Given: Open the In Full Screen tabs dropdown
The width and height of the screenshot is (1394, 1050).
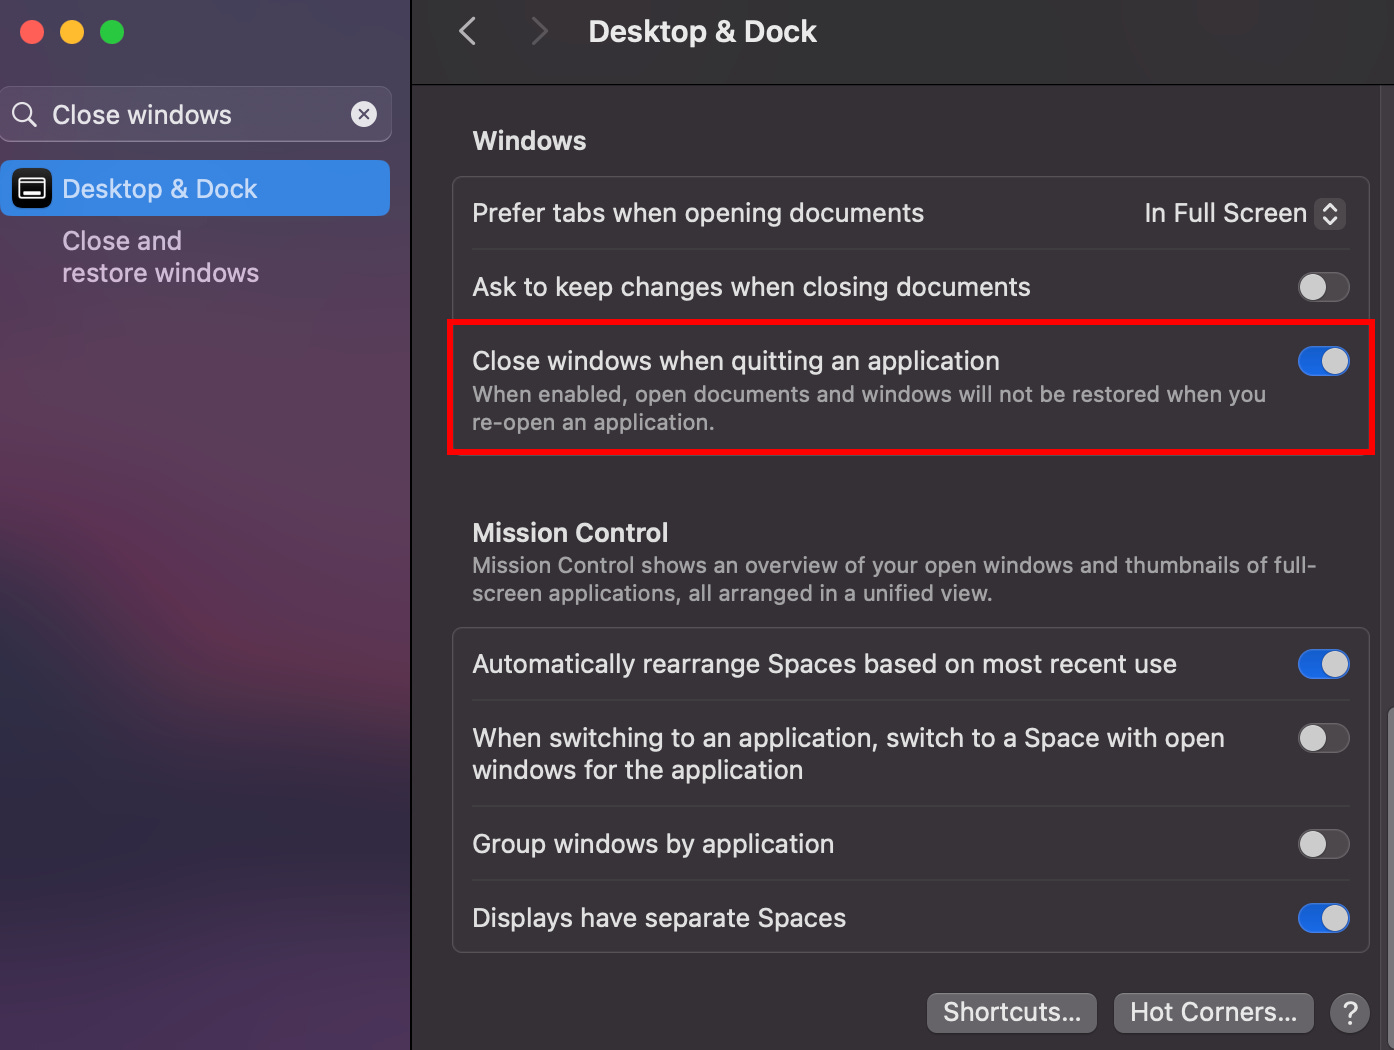Looking at the screenshot, I should point(1245,213).
